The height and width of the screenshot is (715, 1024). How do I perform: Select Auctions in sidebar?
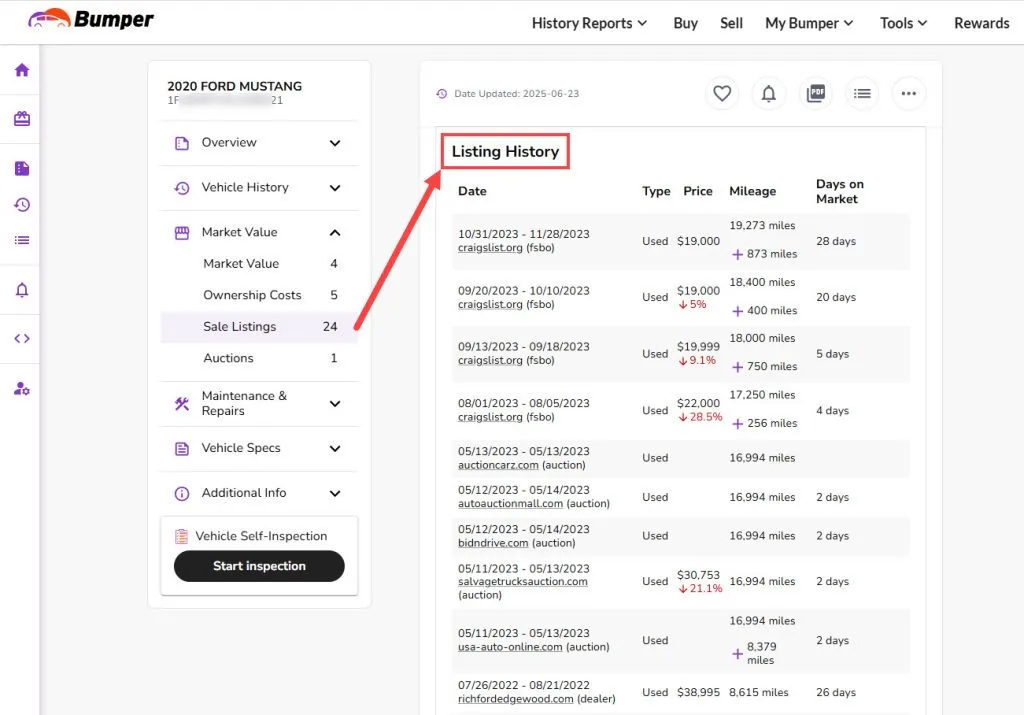tap(259, 358)
